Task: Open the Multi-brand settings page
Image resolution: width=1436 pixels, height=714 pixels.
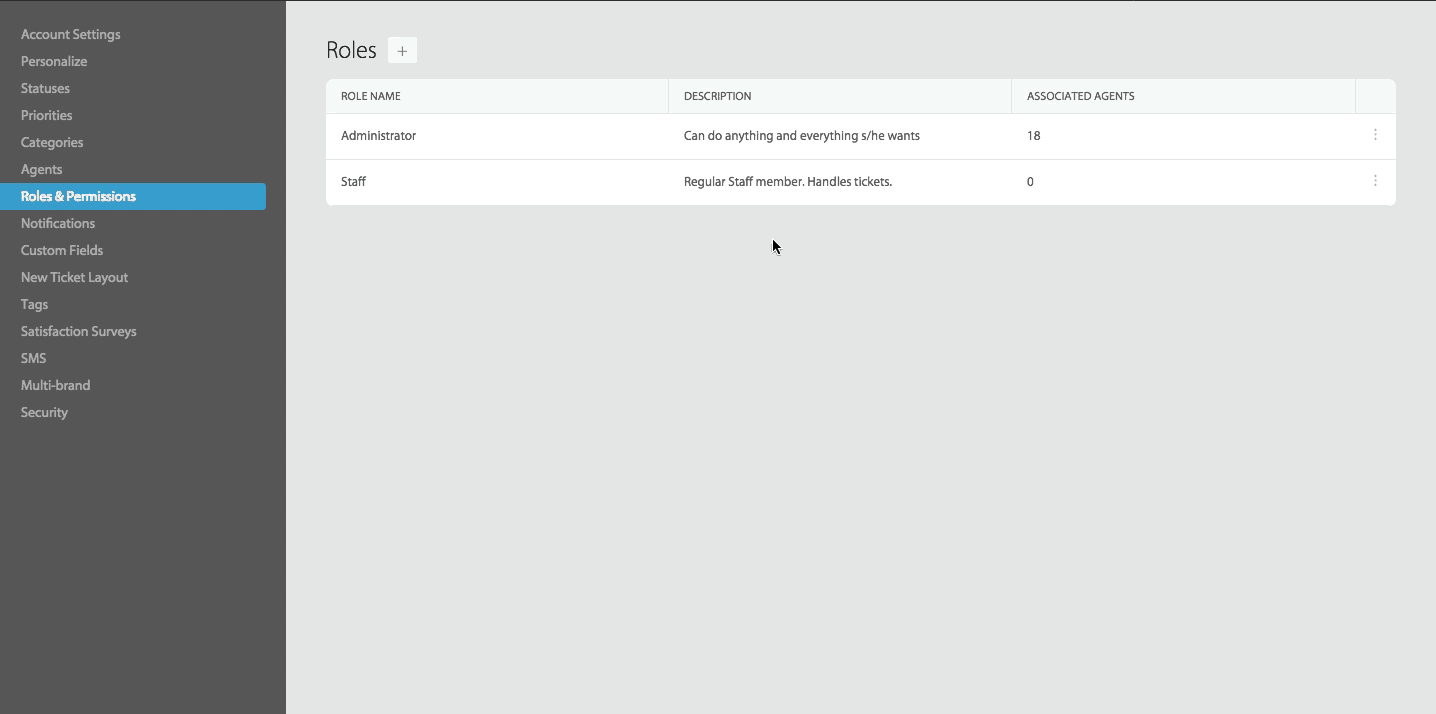Action: (x=55, y=385)
